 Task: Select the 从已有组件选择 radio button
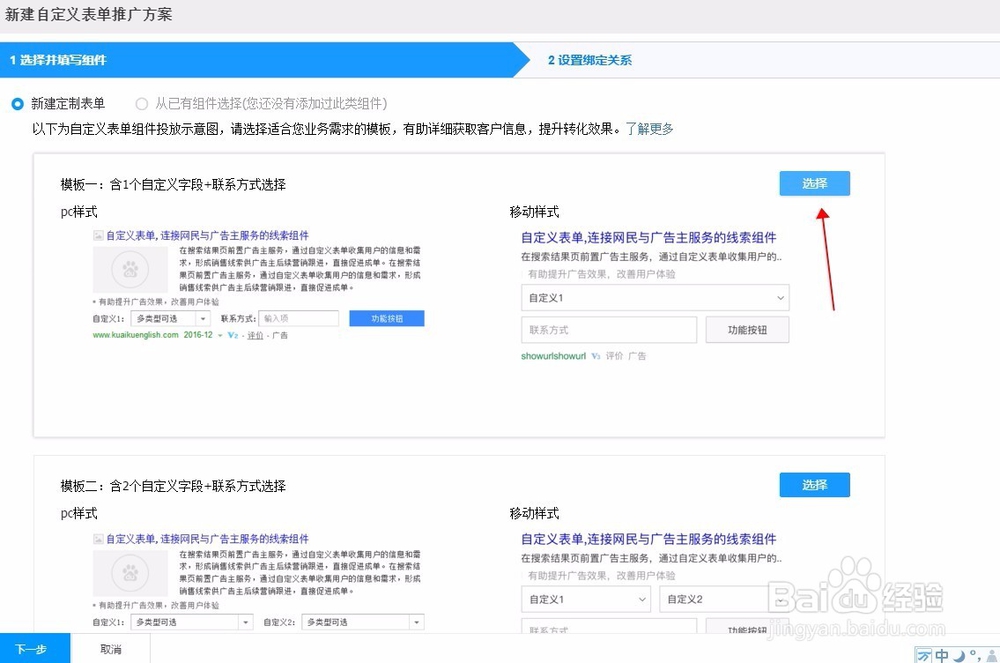pos(141,104)
